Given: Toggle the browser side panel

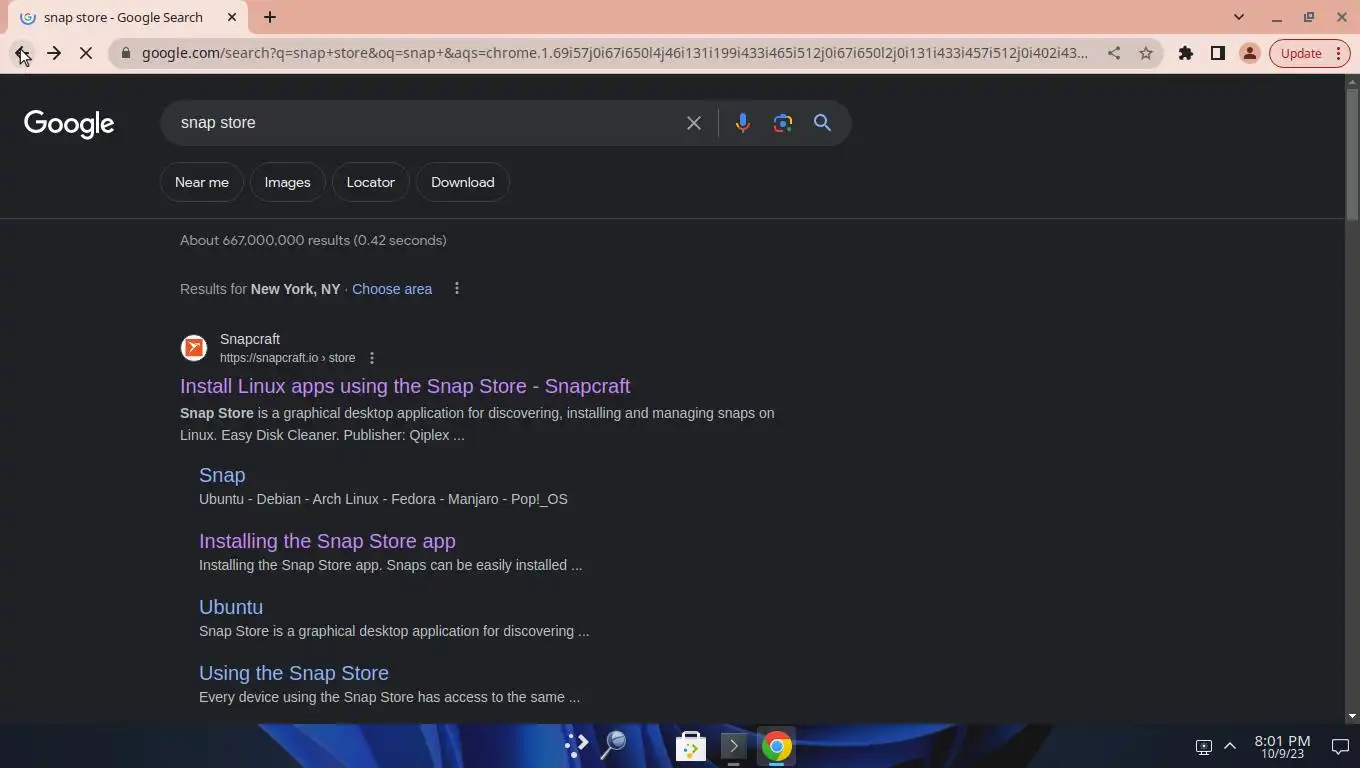Looking at the screenshot, I should point(1218,53).
